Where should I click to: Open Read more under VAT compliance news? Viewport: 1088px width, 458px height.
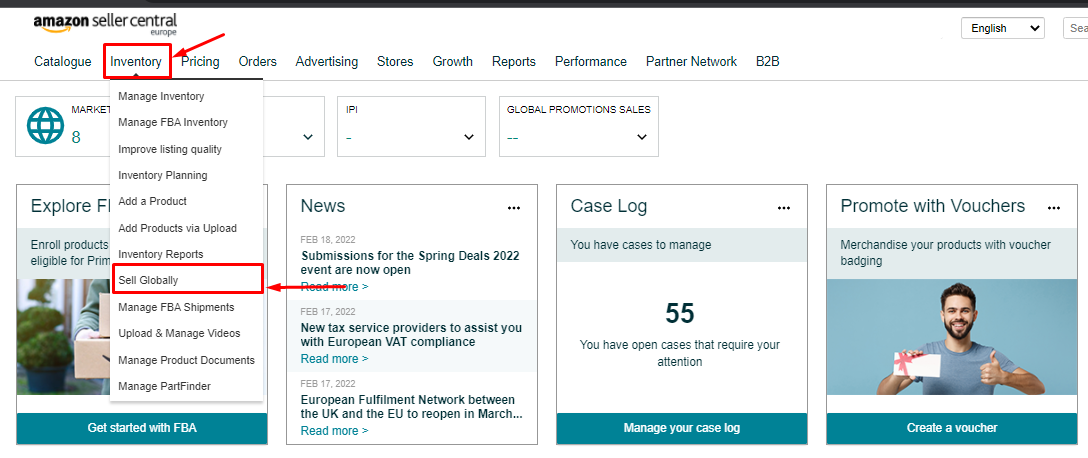click(334, 359)
